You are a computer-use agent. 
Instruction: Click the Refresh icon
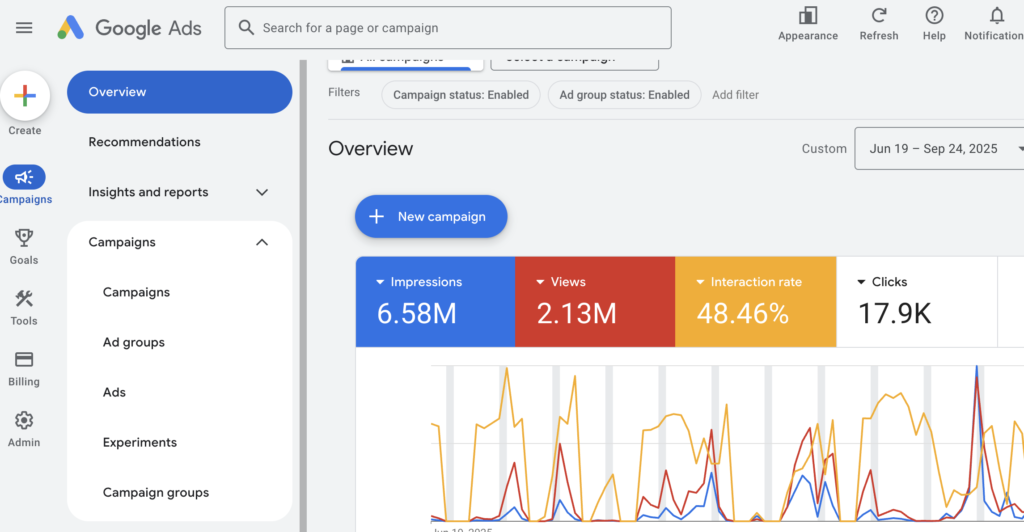click(879, 16)
